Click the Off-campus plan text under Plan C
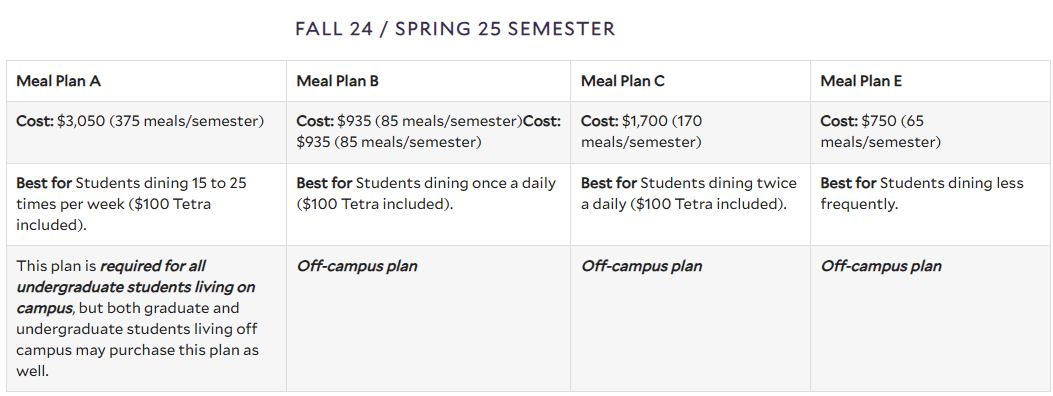 click(x=641, y=266)
